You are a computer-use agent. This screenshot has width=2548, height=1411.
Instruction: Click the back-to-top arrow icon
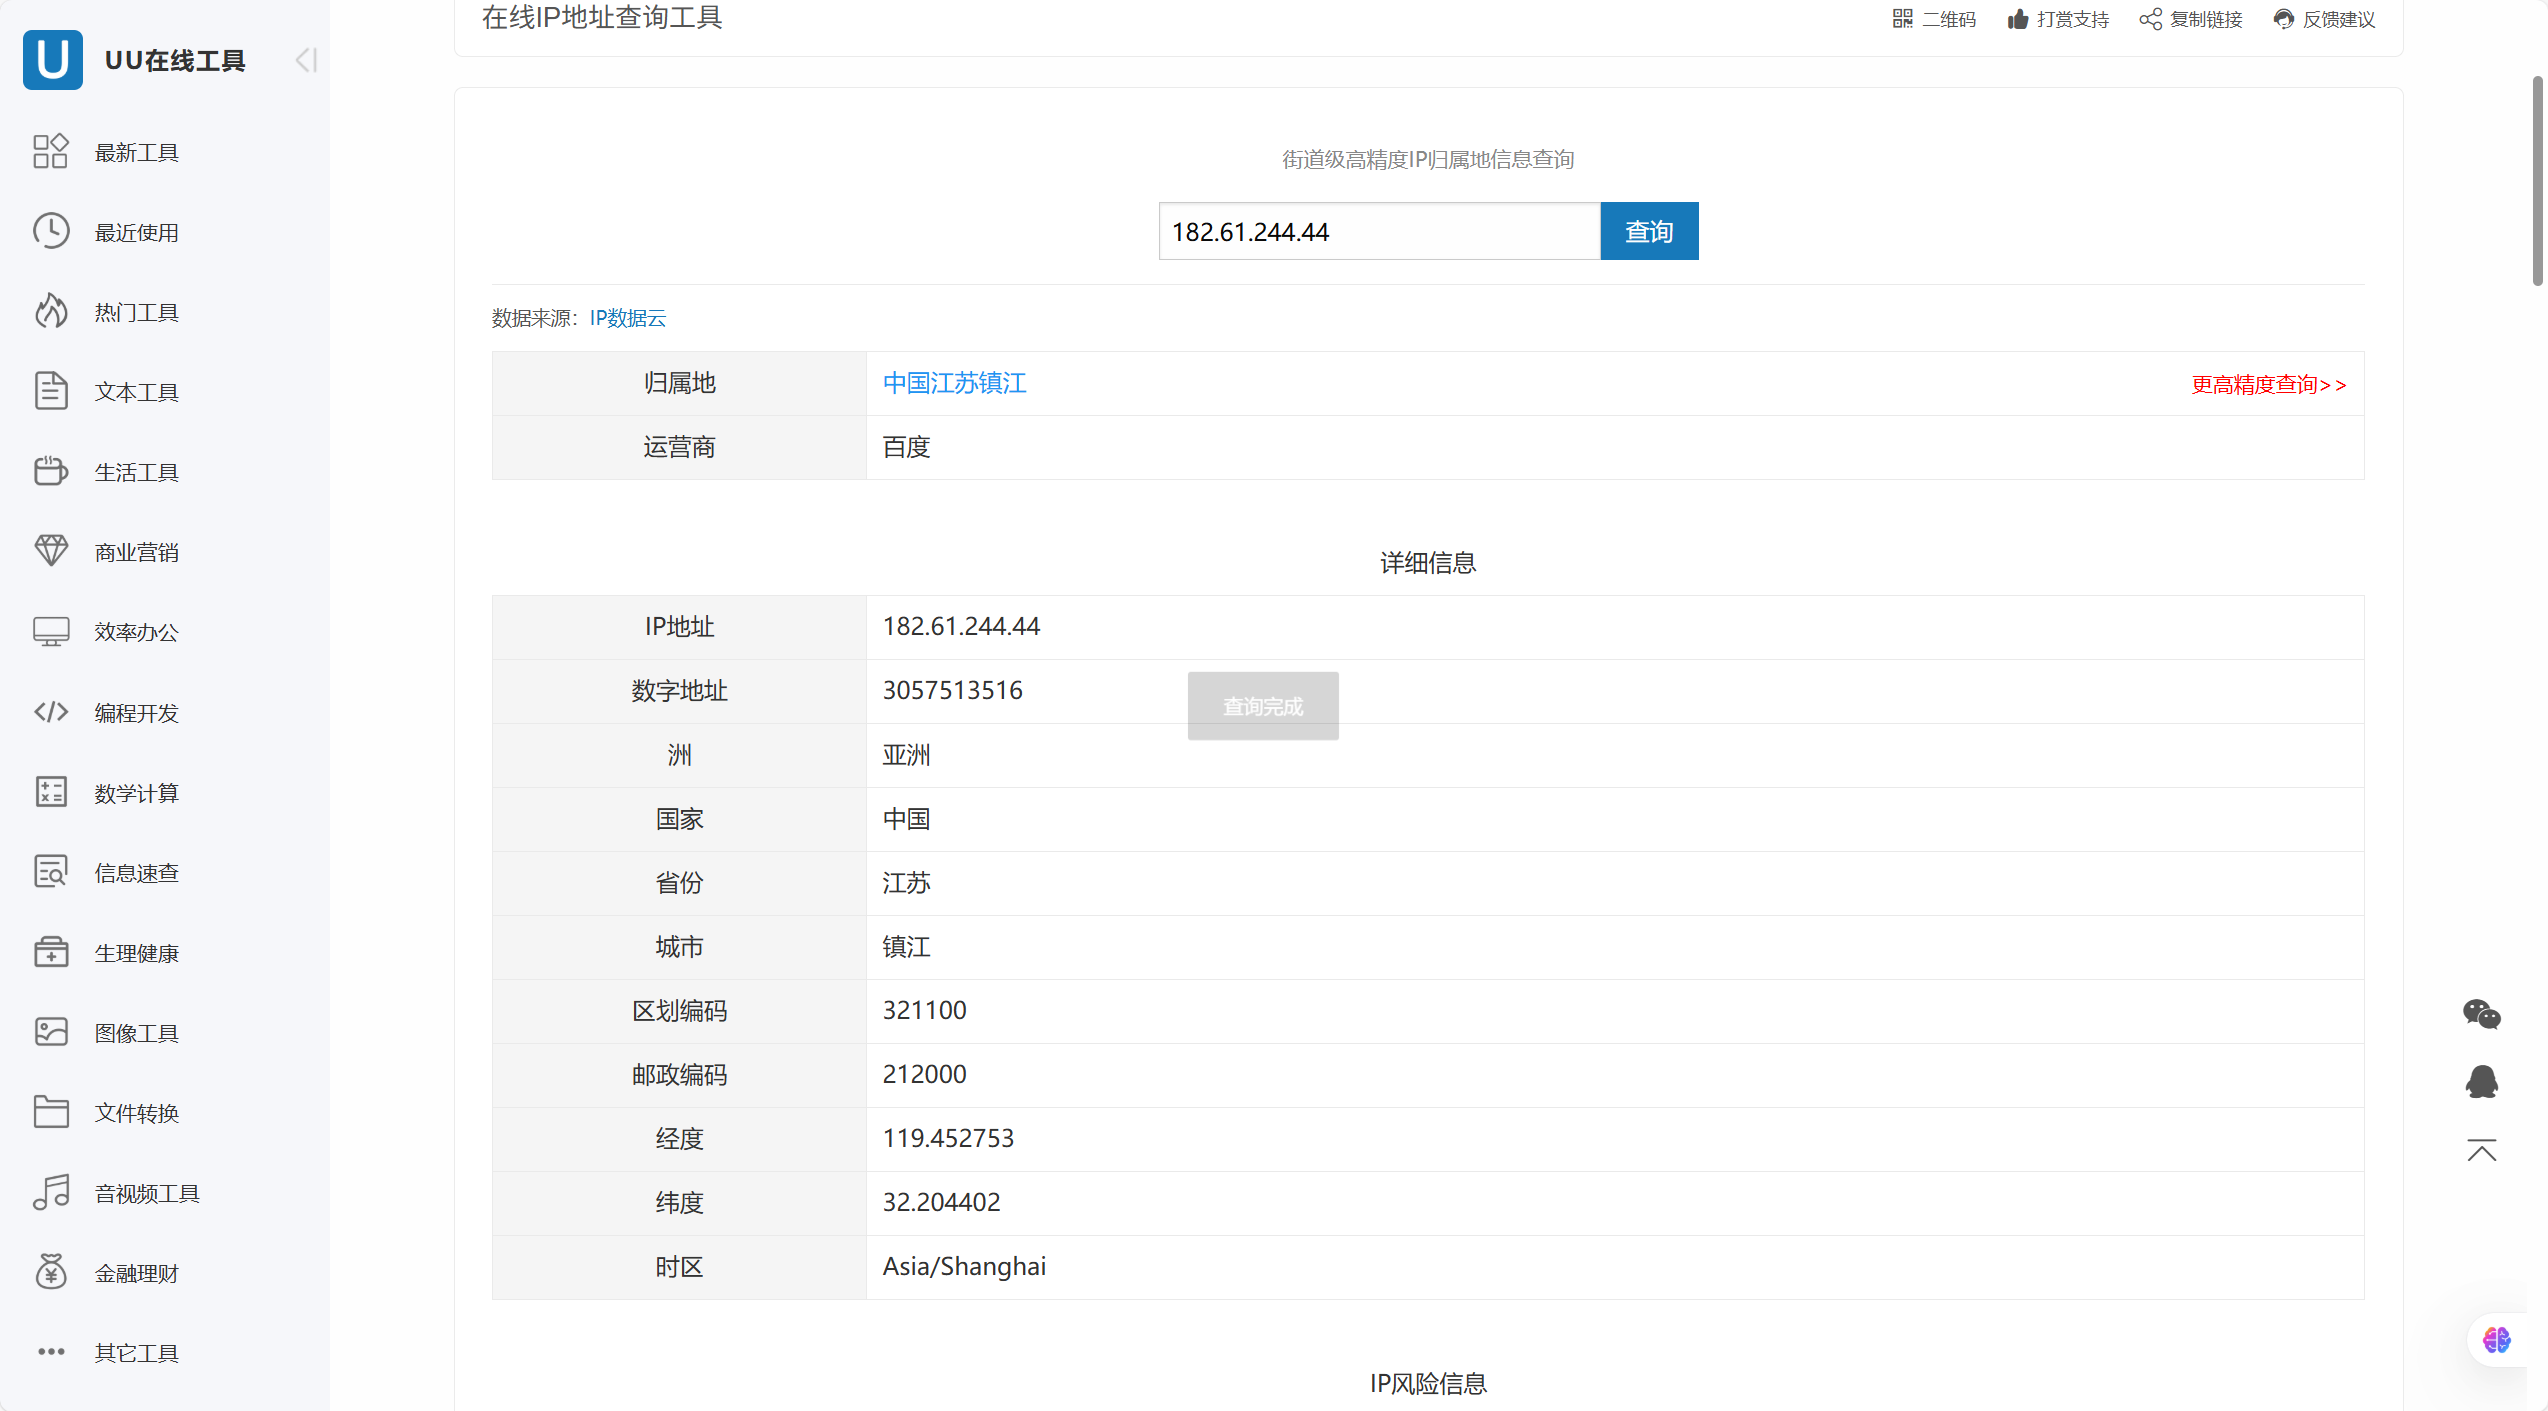pyautogui.click(x=2481, y=1150)
